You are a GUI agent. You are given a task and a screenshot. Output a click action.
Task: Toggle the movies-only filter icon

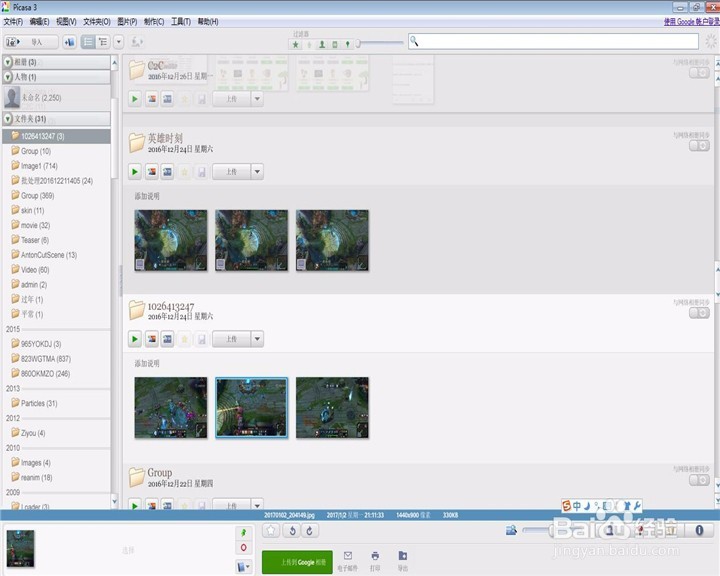pyautogui.click(x=335, y=44)
